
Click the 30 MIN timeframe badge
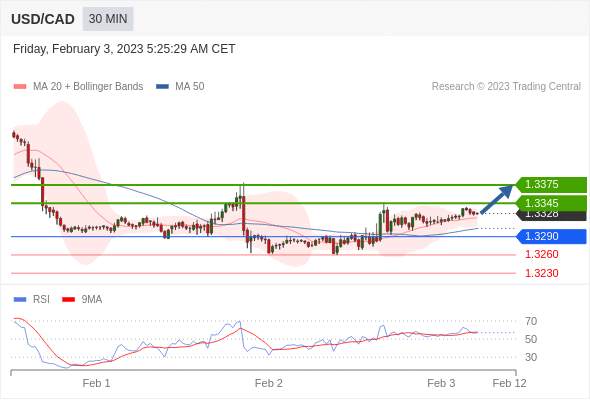pyautogui.click(x=108, y=19)
